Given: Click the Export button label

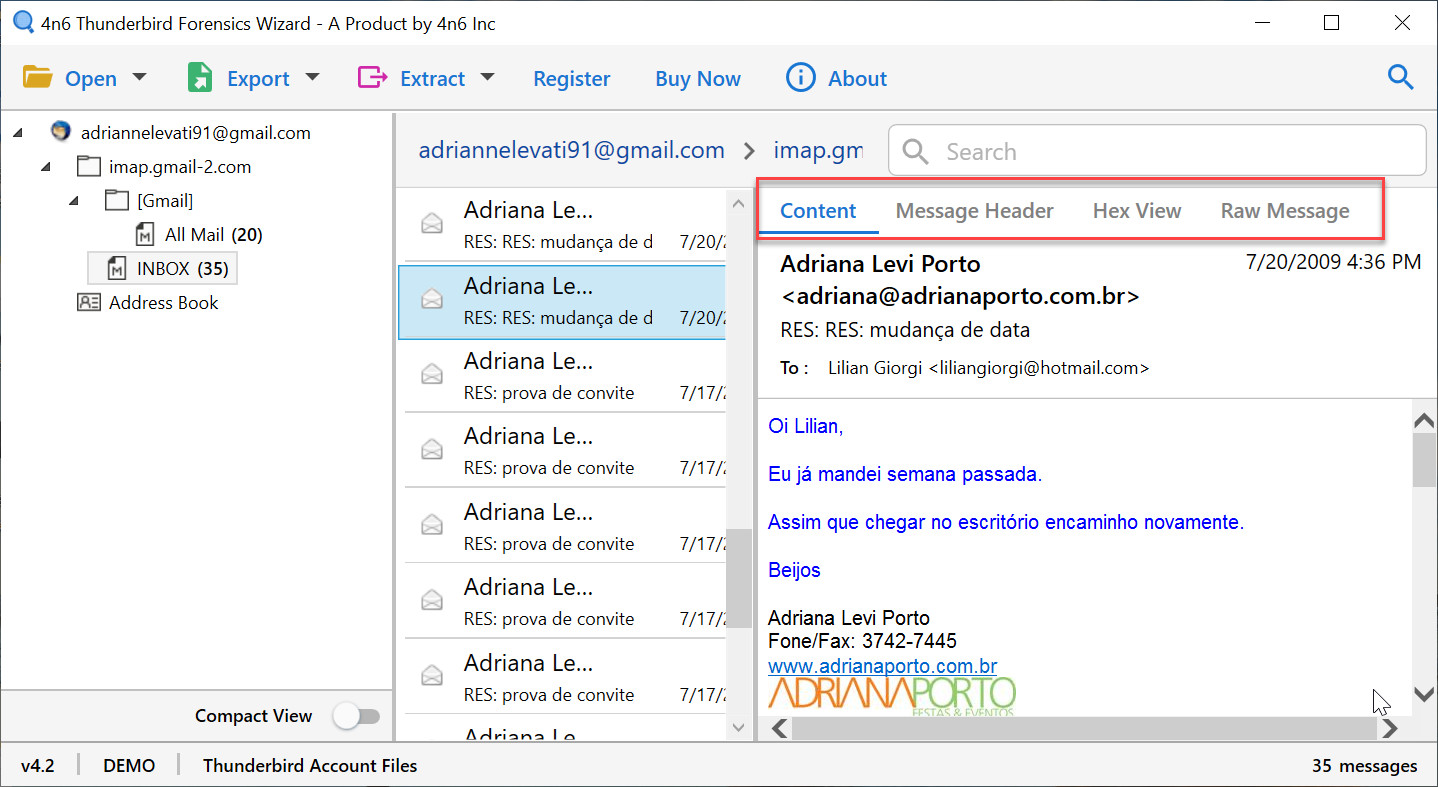Looking at the screenshot, I should 258,79.
